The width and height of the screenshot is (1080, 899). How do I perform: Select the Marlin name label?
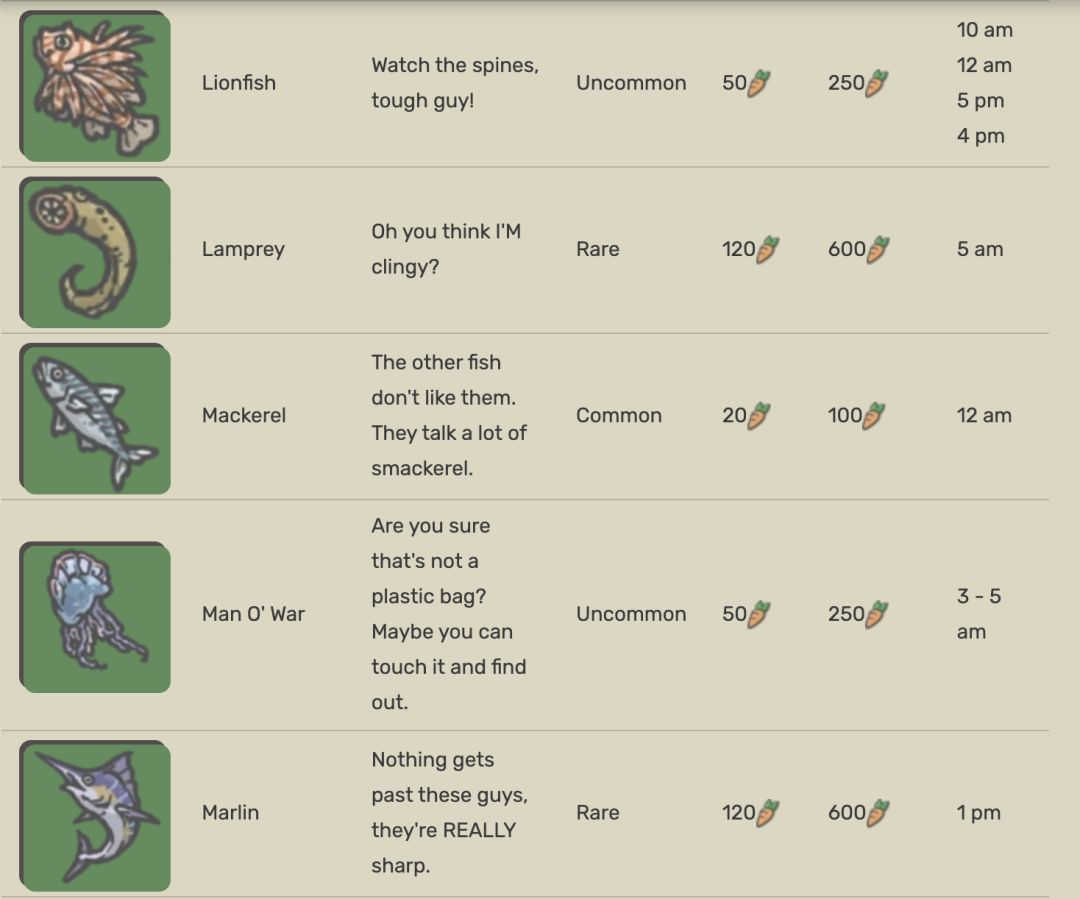[x=230, y=813]
